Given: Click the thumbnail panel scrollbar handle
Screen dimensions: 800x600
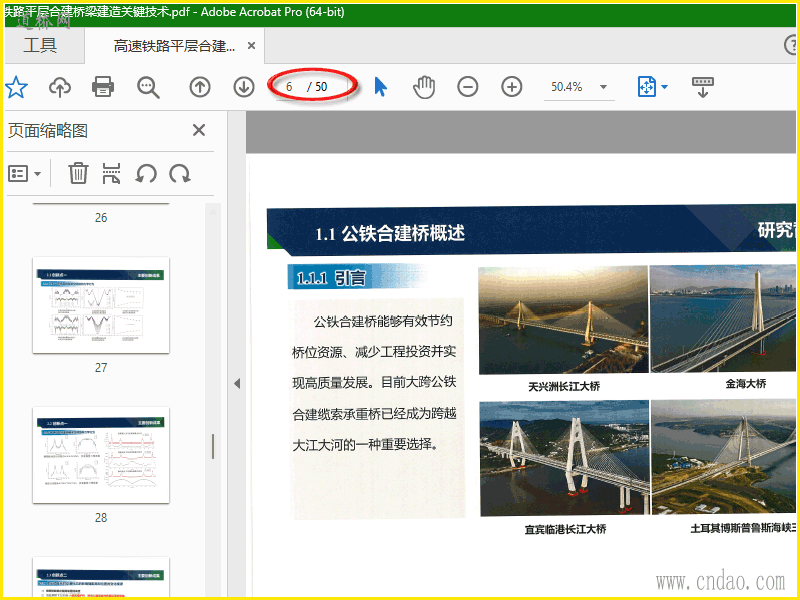Looking at the screenshot, I should [213, 446].
